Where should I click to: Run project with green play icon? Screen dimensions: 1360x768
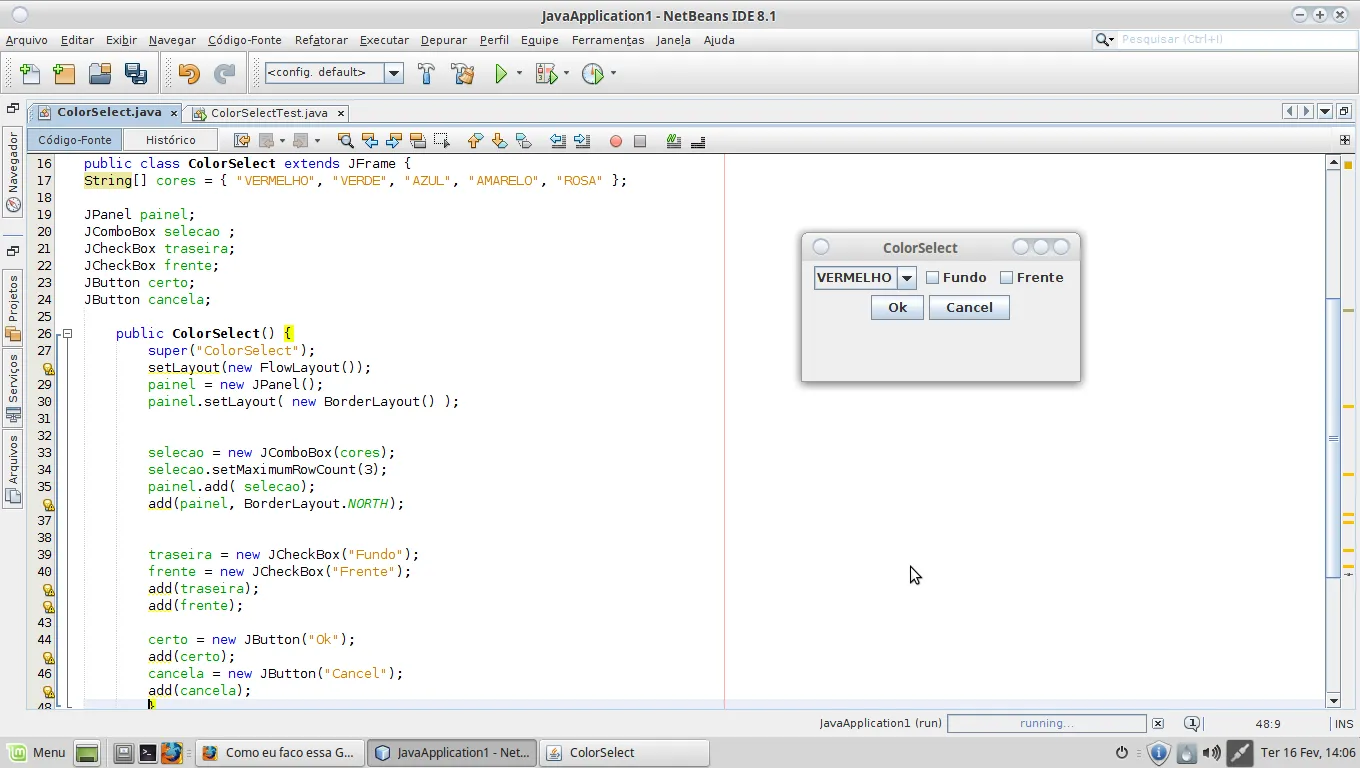click(x=501, y=74)
